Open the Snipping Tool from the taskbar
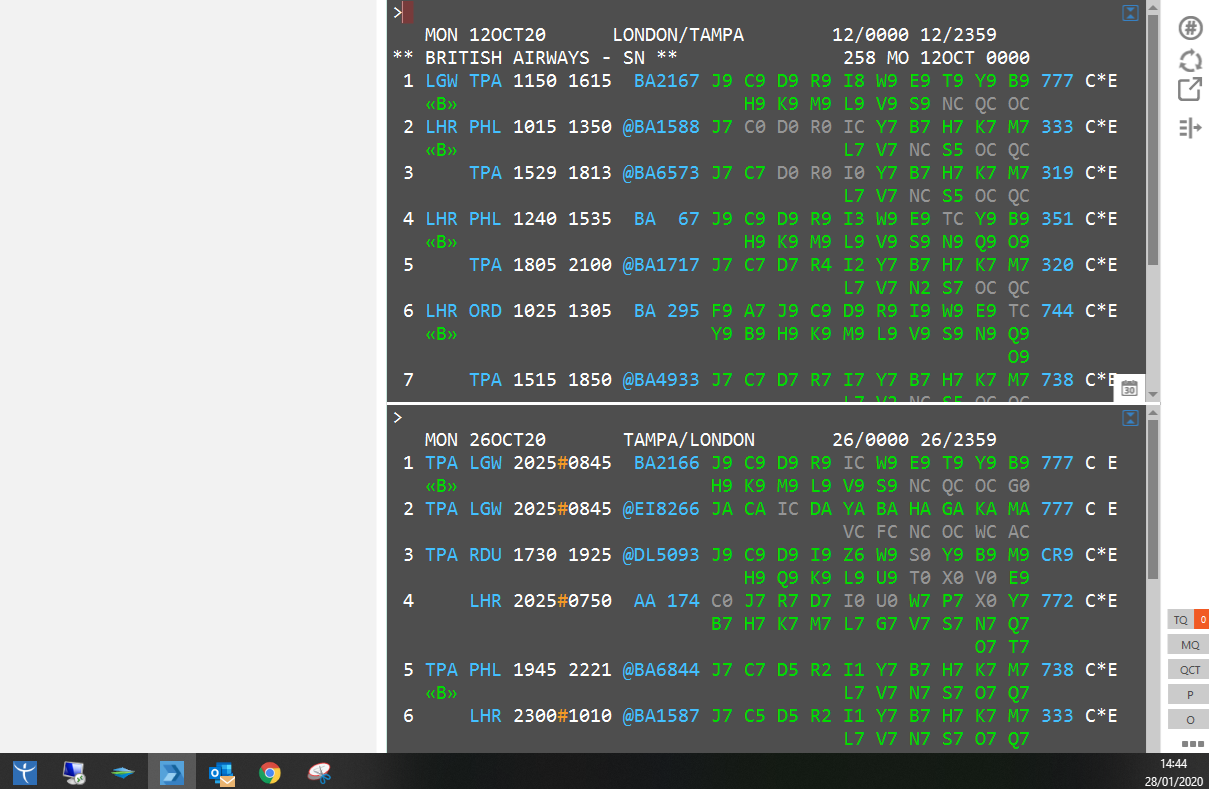 (x=319, y=772)
